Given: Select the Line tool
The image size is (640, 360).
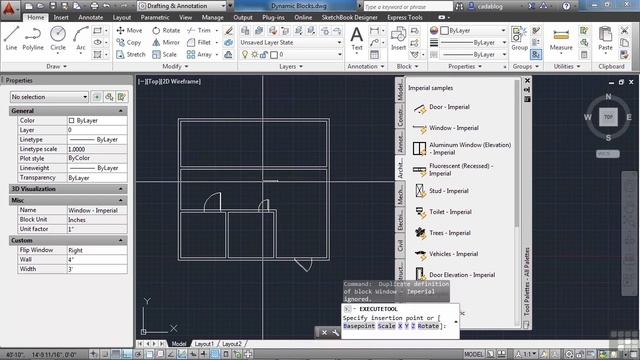Looking at the screenshot, I should [x=11, y=38].
